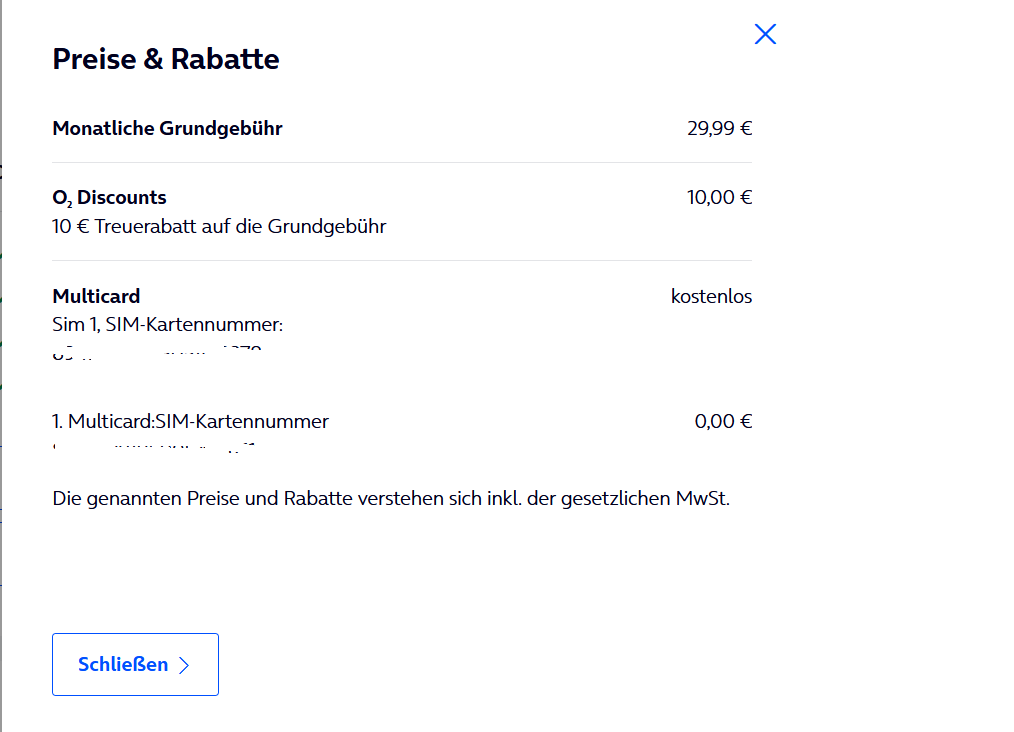Click divider line below Monatliche Grundgebühr

point(402,162)
